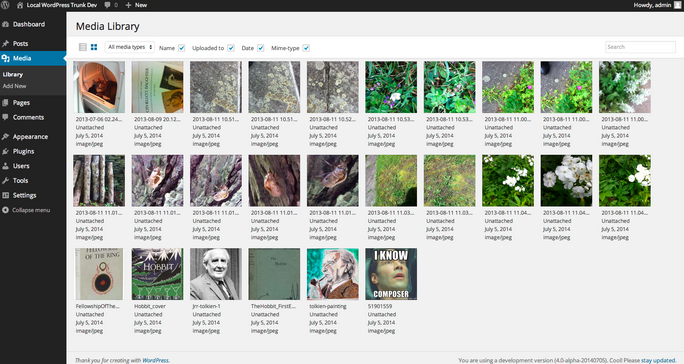Image resolution: width=684 pixels, height=364 pixels.
Task: Open the comments bubble in admin bar
Action: [x=107, y=5]
